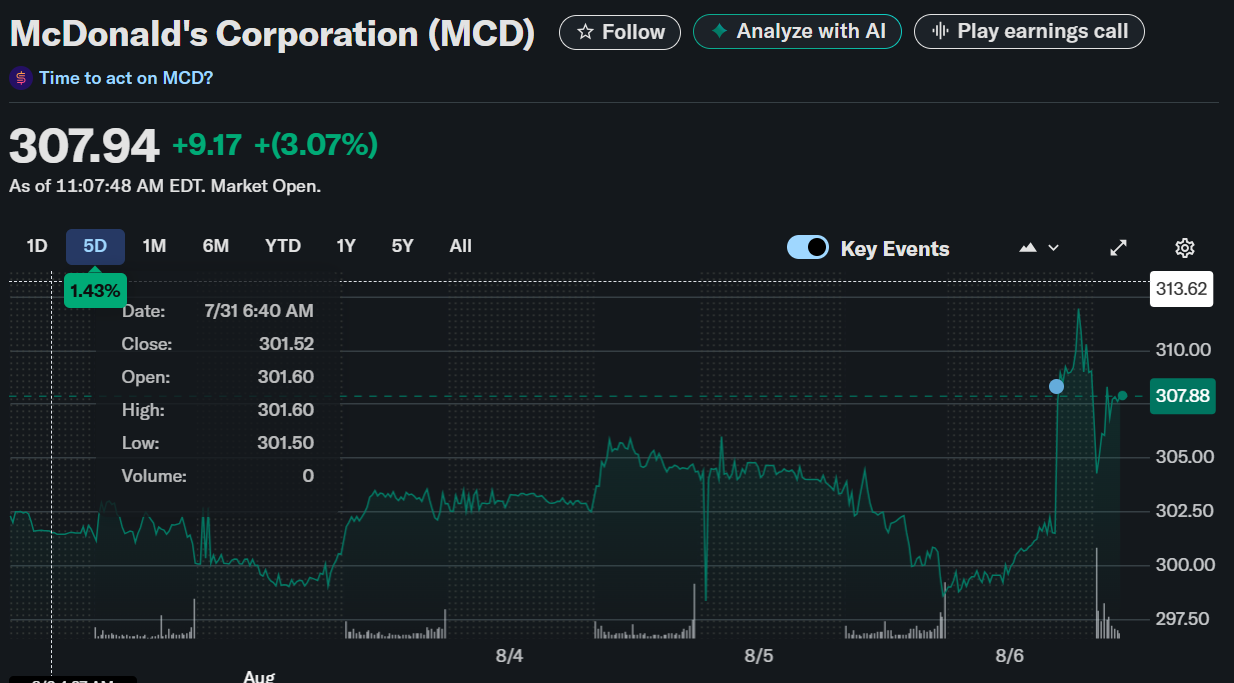
Task: Click the 8/6 date axis label
Action: (1010, 657)
